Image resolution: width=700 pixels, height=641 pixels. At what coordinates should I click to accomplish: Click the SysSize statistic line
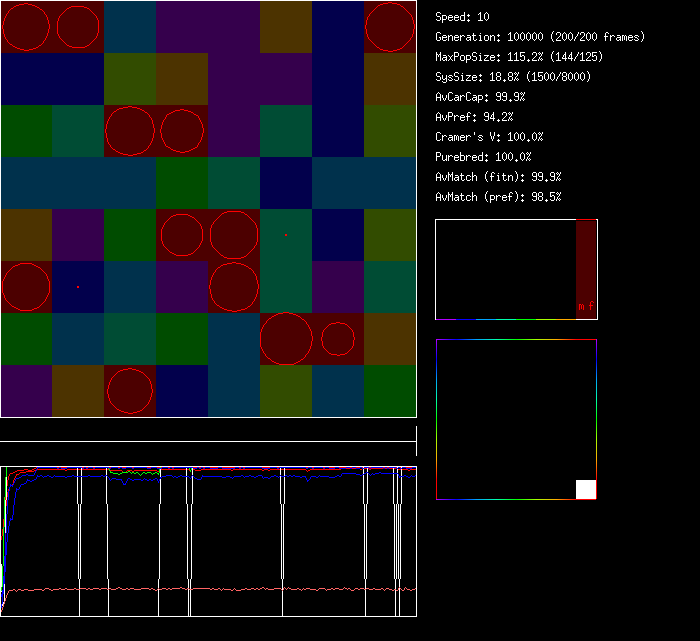pos(512,77)
